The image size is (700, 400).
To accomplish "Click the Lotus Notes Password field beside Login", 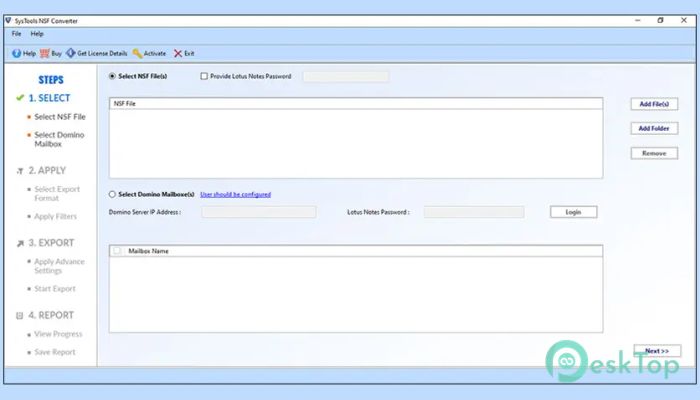I will tap(474, 212).
